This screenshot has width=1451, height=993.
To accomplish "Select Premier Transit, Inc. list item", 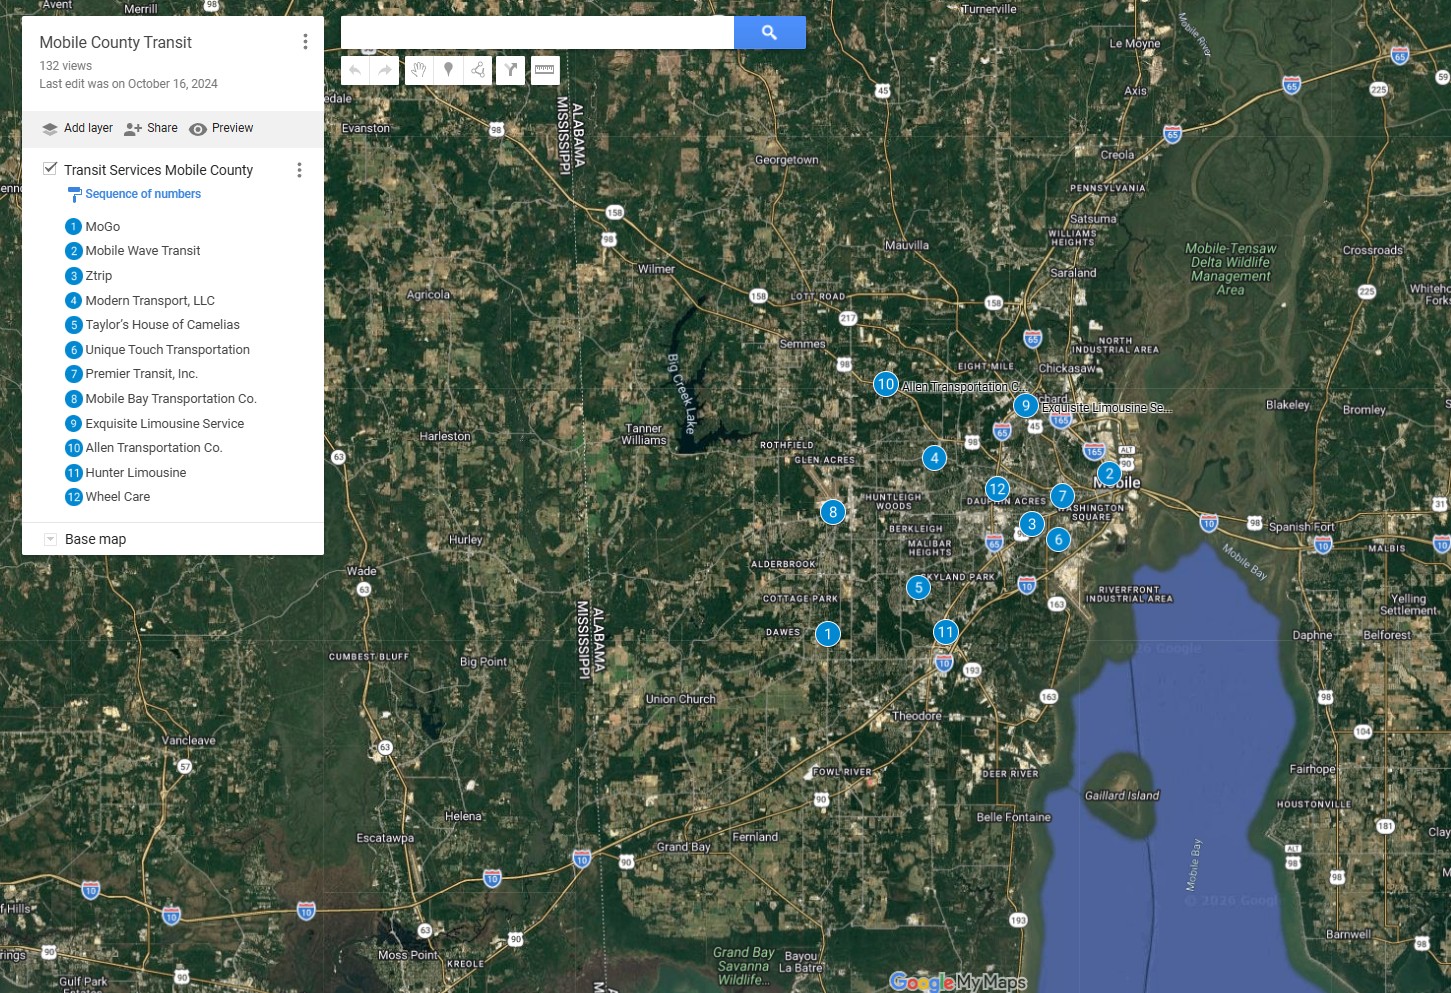I will [142, 374].
